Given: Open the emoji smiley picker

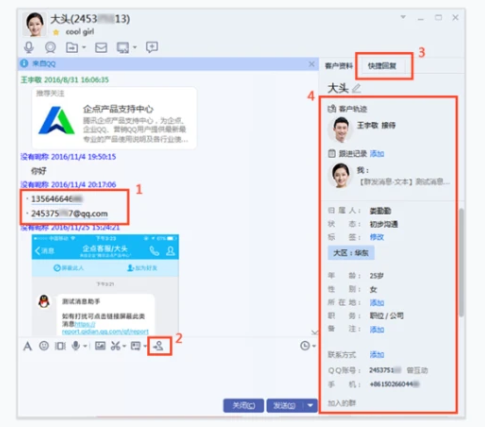Looking at the screenshot, I should (x=44, y=346).
